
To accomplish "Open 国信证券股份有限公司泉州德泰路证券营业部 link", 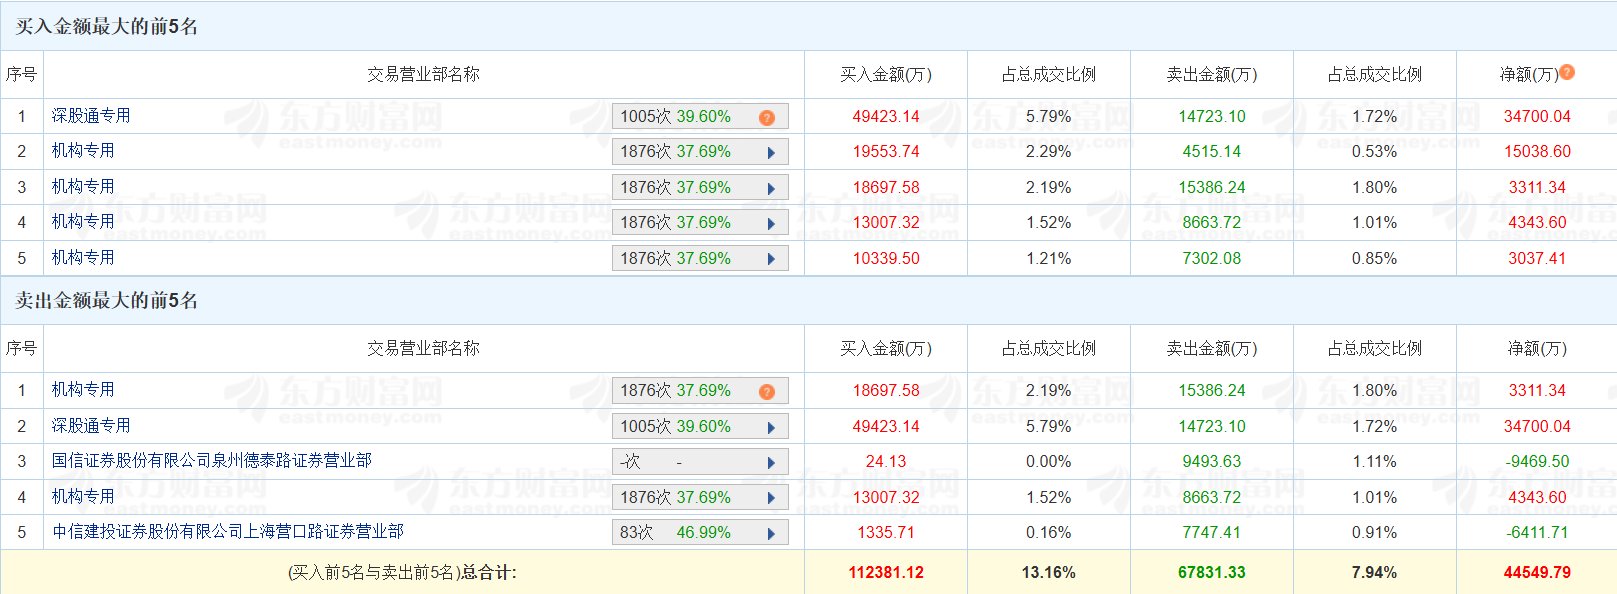I will point(211,461).
